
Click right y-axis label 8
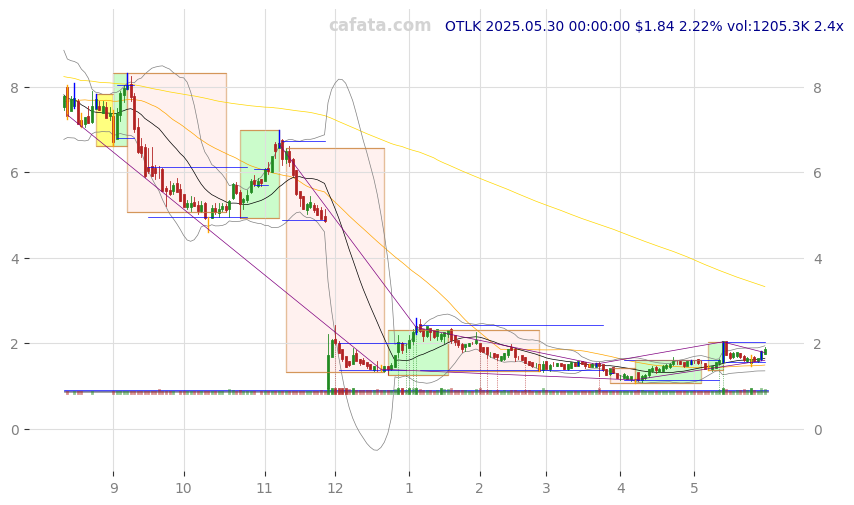[817, 88]
